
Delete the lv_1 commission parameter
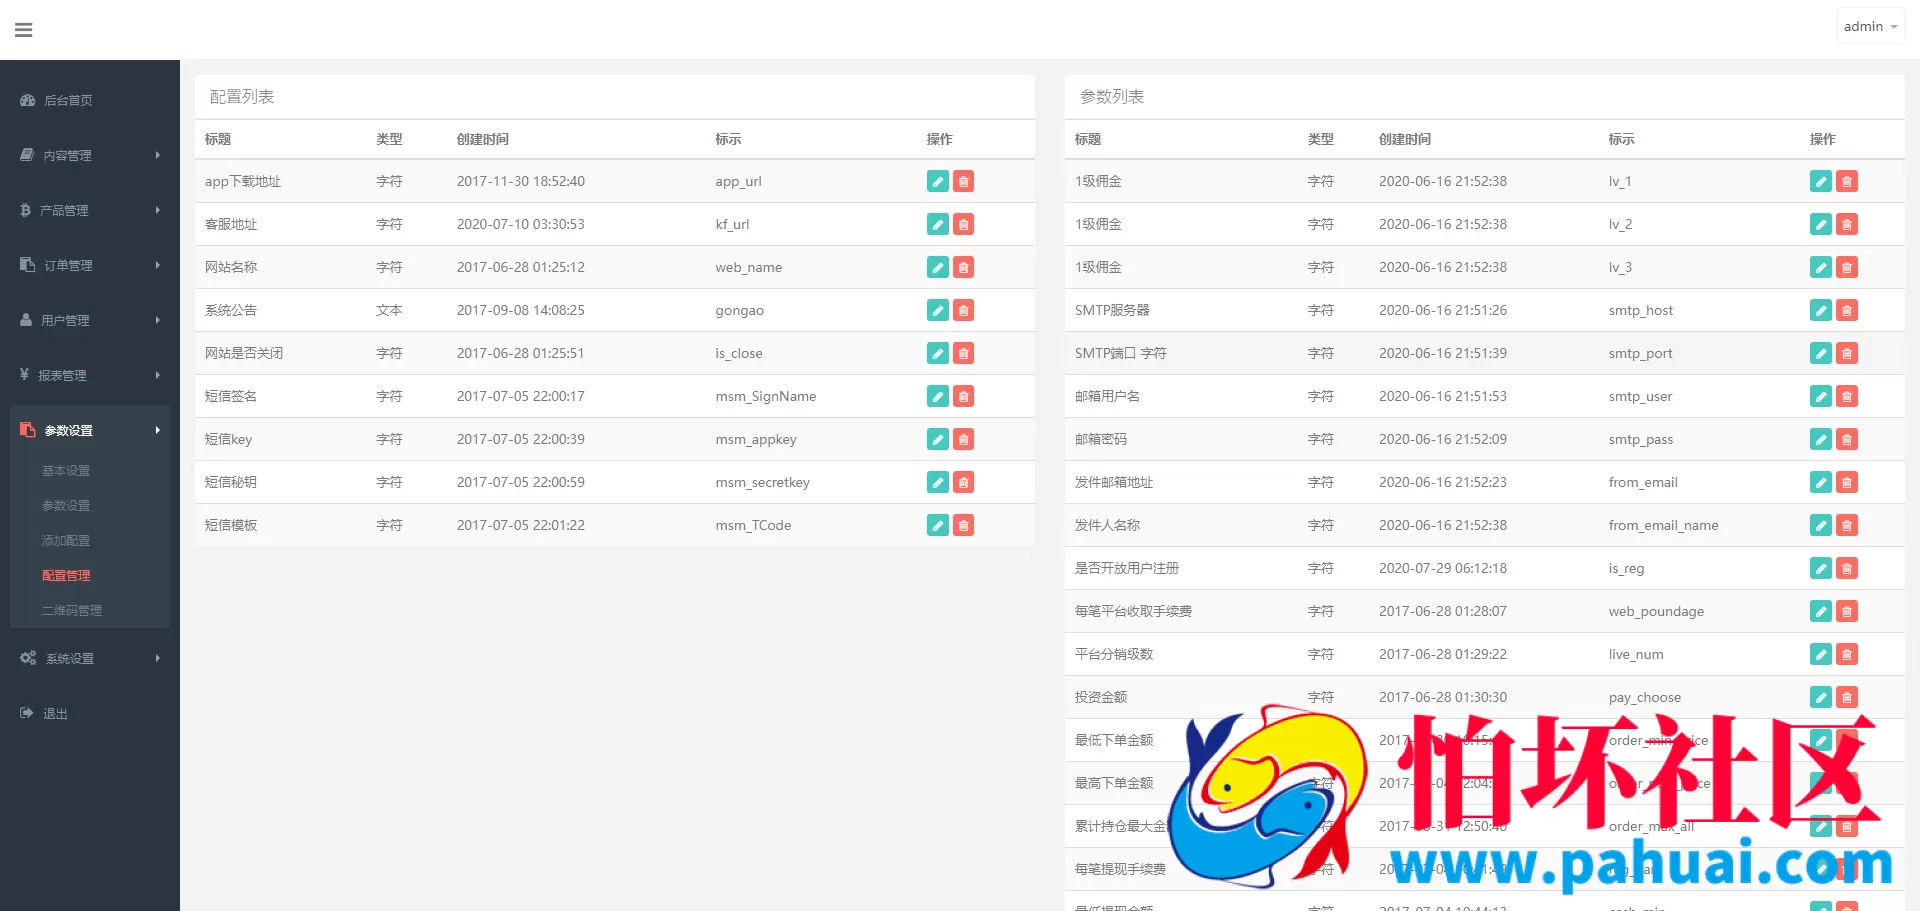[1847, 181]
